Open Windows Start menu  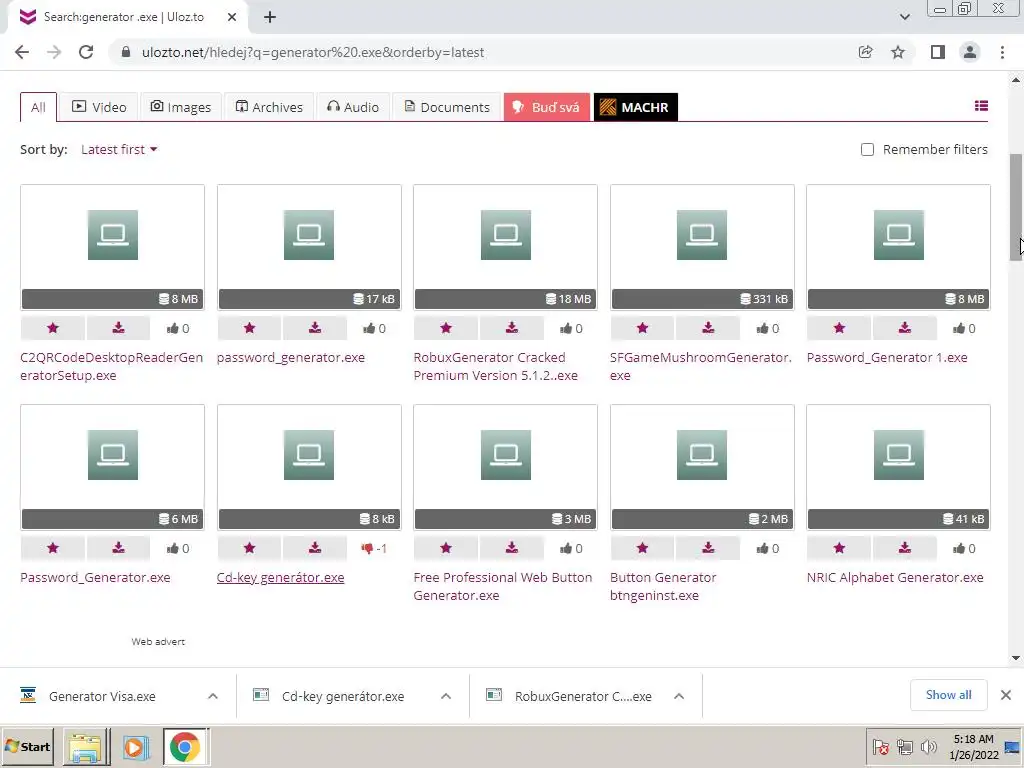point(27,746)
